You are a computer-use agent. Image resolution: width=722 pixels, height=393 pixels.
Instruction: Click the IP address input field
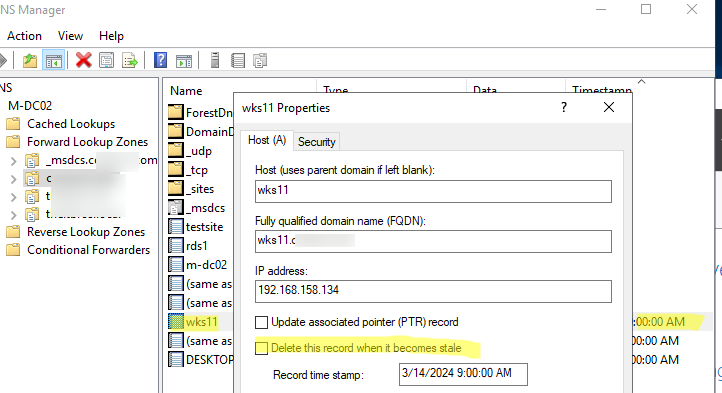pyautogui.click(x=433, y=291)
